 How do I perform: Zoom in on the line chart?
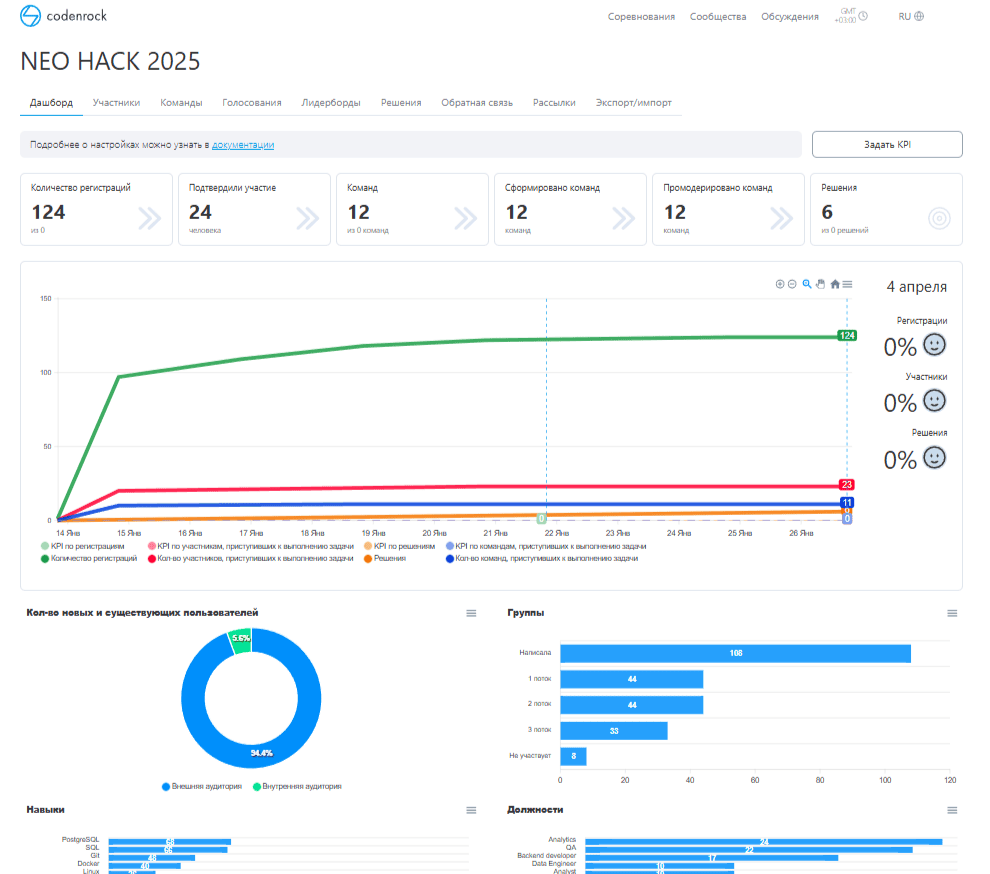pos(780,284)
